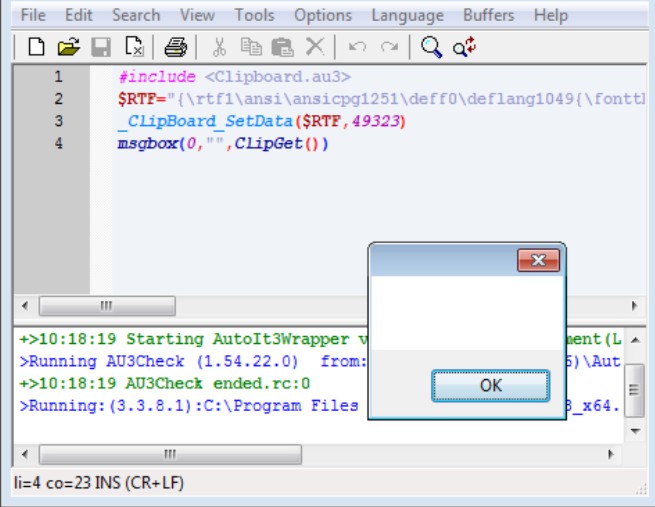Open the Language menu

pyautogui.click(x=407, y=15)
